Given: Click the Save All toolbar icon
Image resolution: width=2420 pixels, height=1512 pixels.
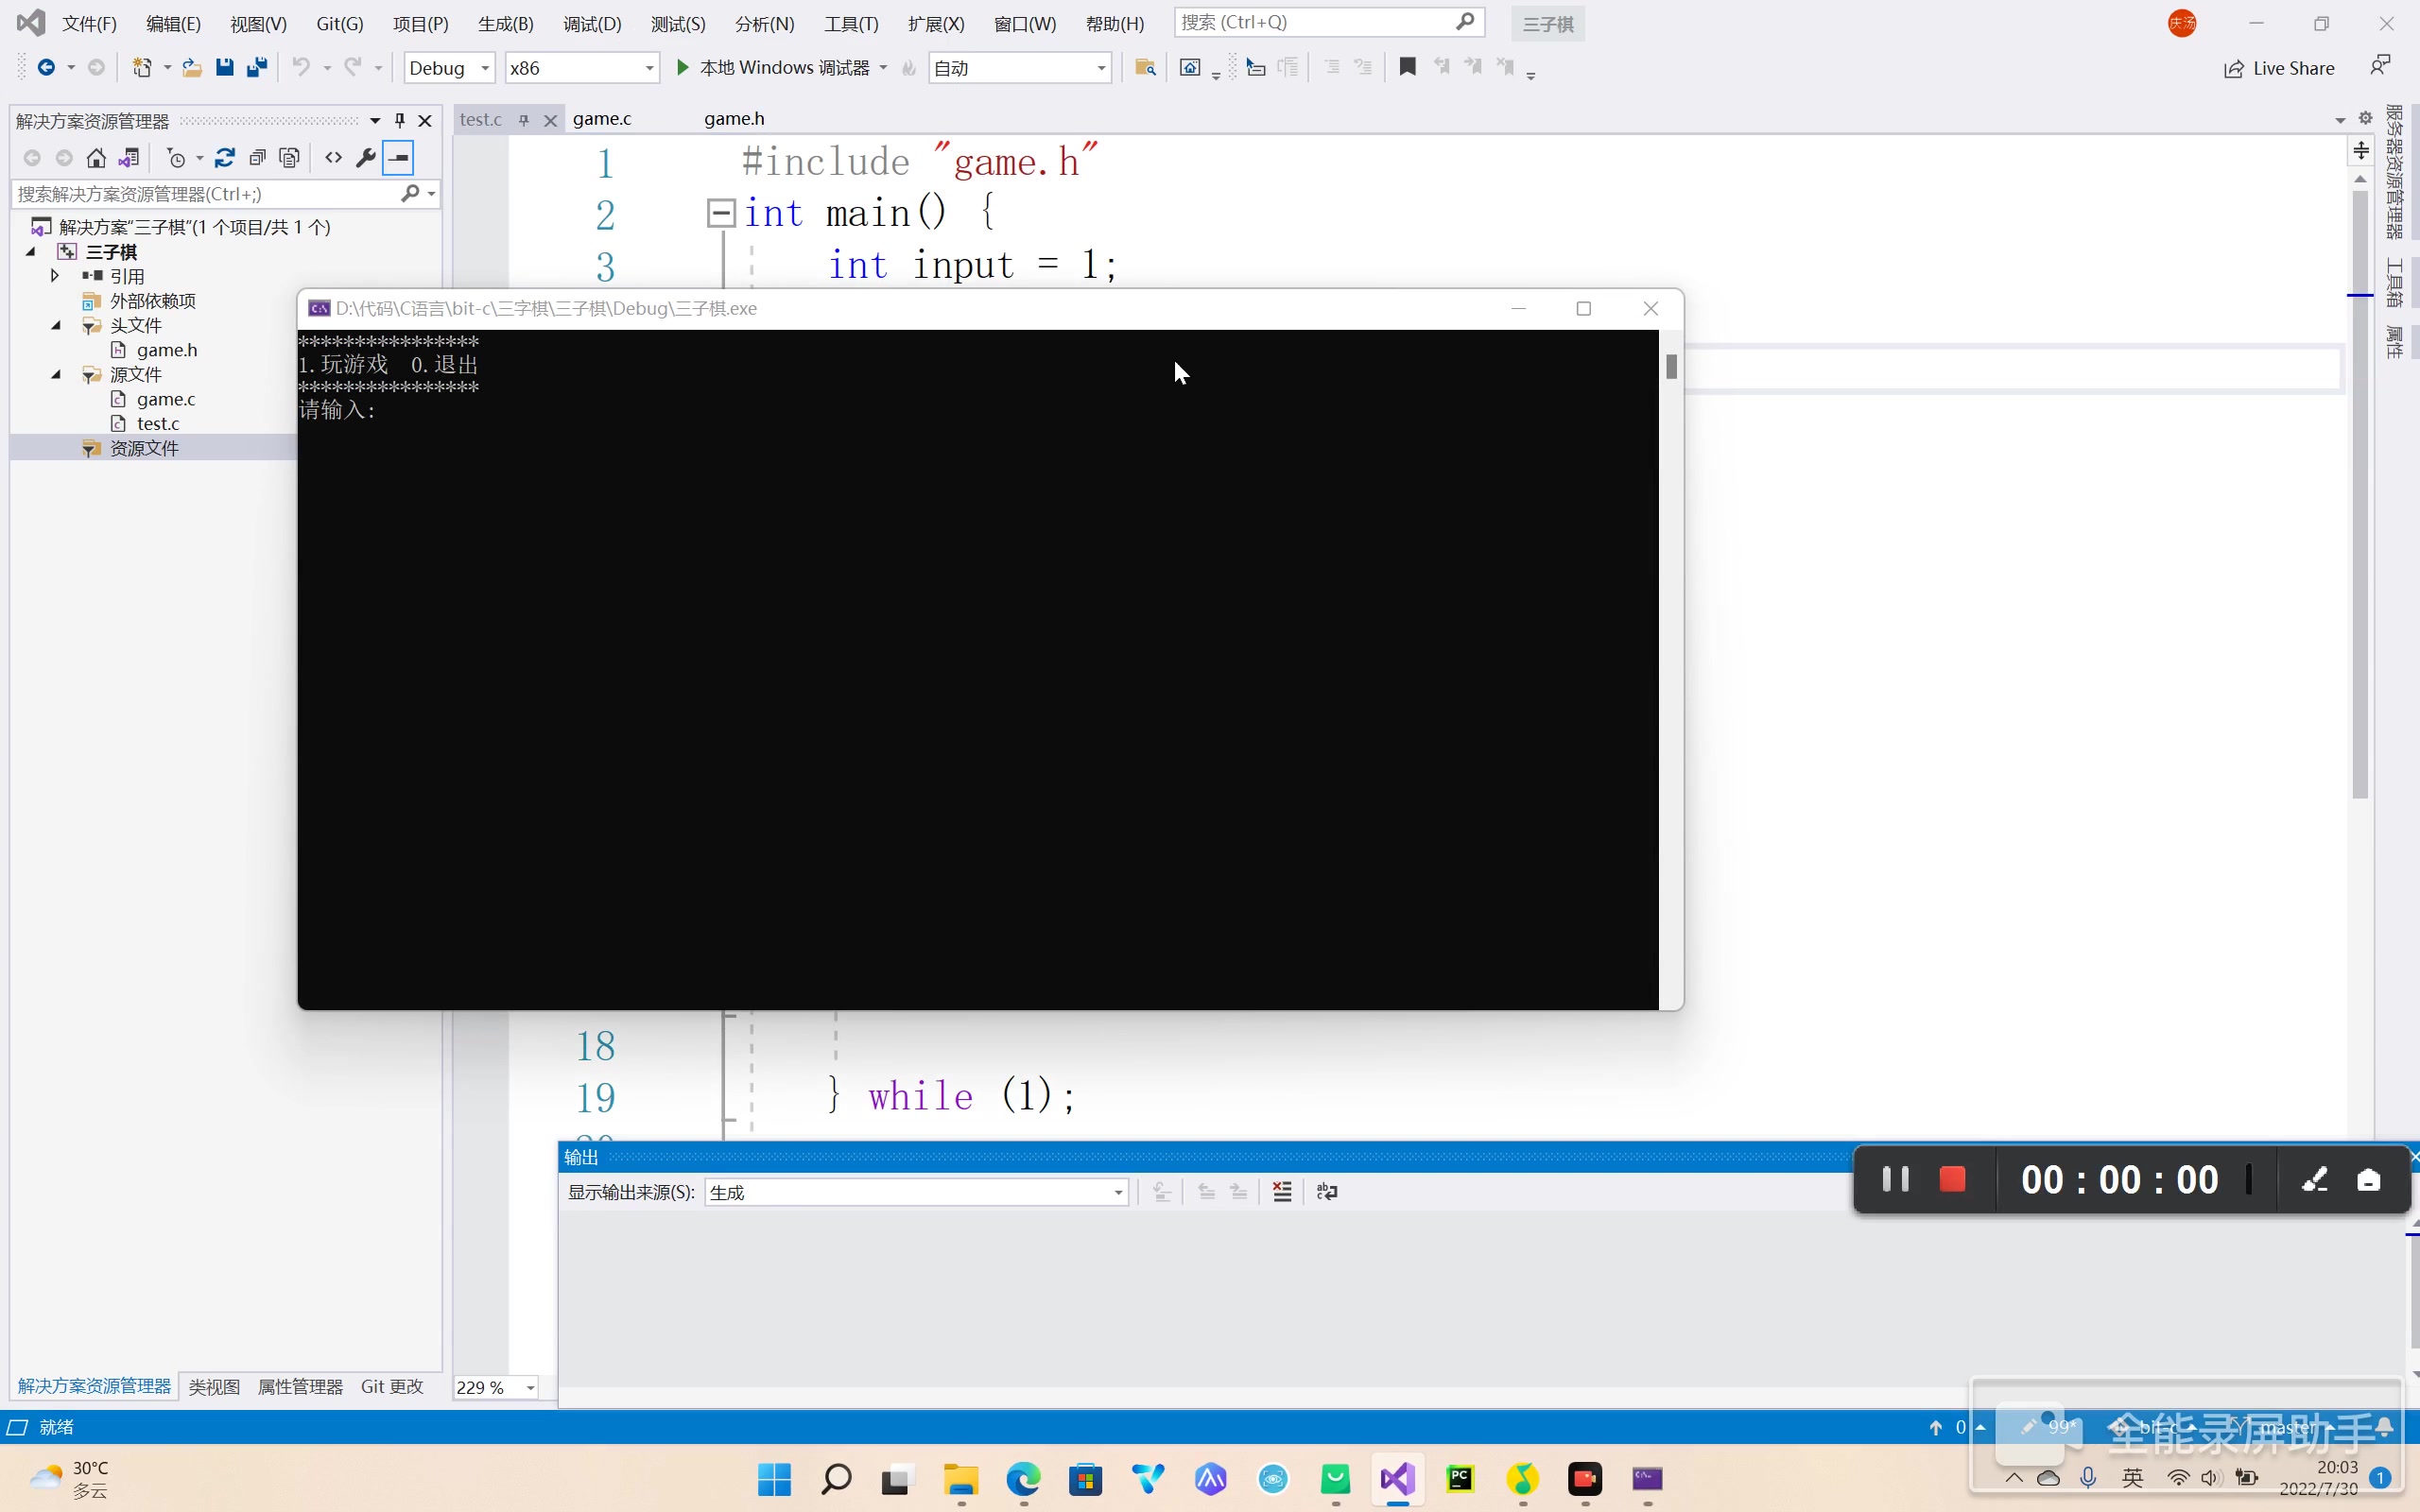Looking at the screenshot, I should coord(257,68).
